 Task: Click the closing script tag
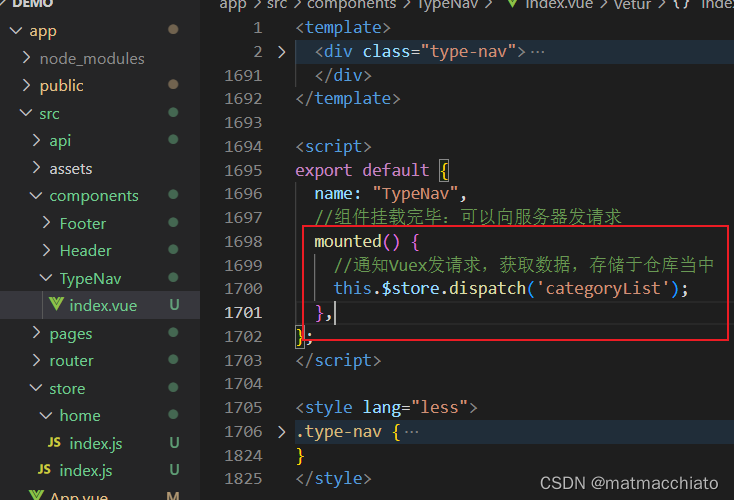pyautogui.click(x=338, y=360)
